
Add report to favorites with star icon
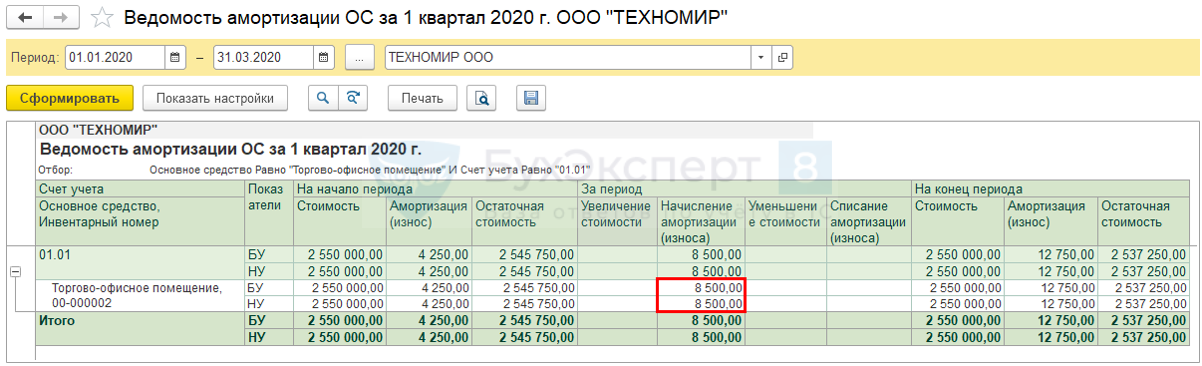101,17
